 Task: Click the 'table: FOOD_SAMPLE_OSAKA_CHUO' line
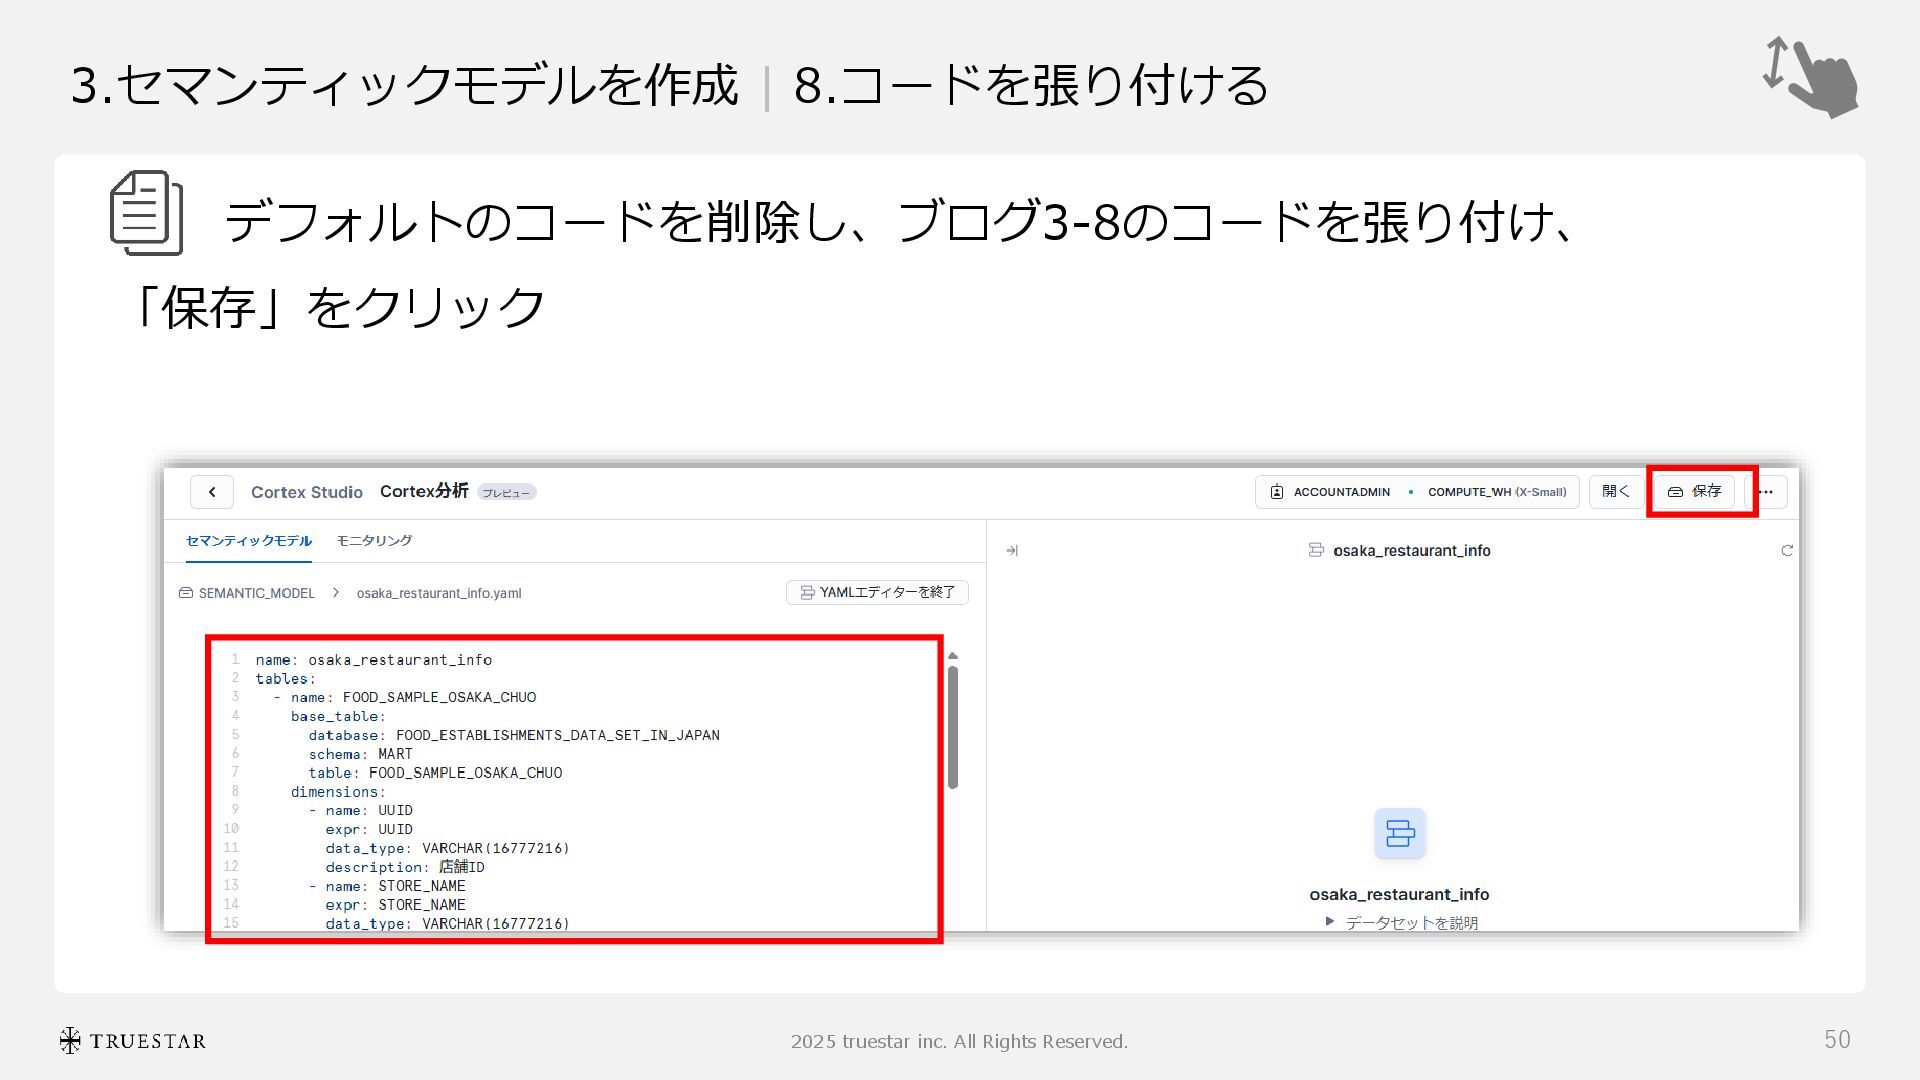(435, 773)
